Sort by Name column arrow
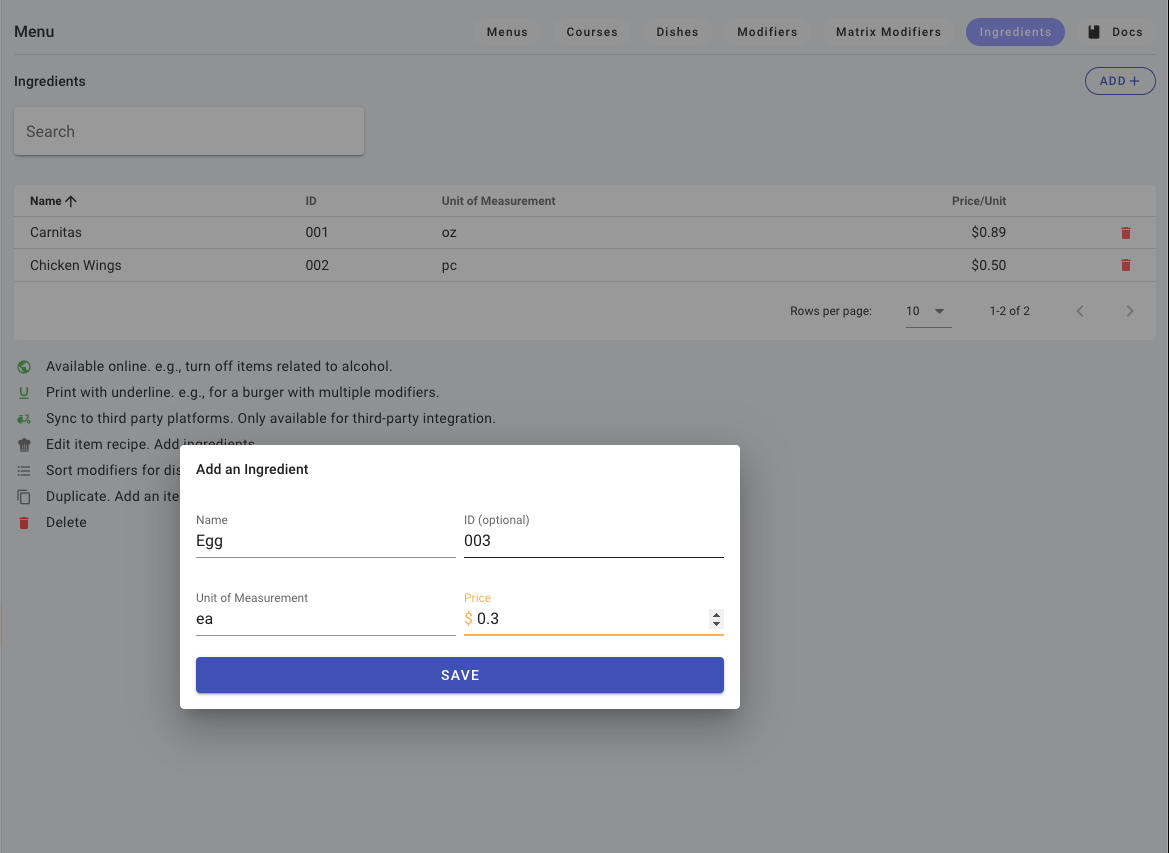Screen dimensions: 1169x853 coord(71,201)
